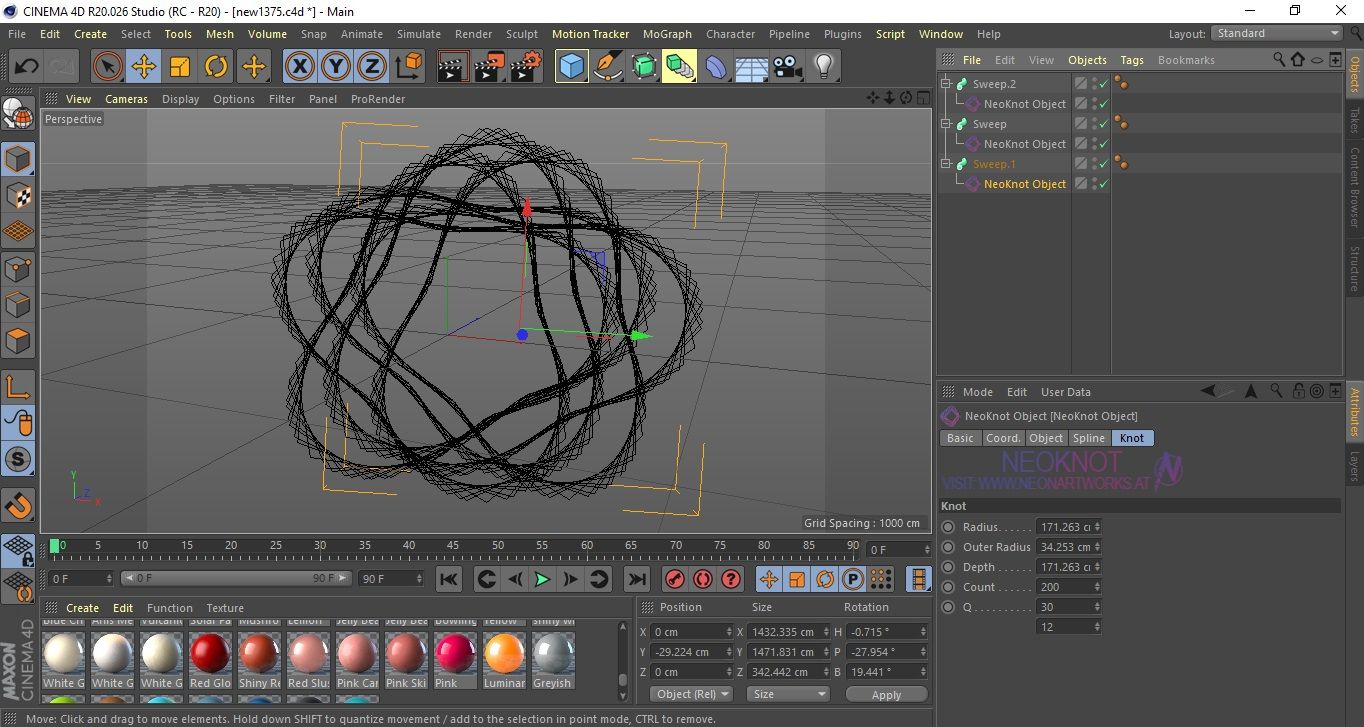
Task: Click the yellow-highlighted Array modeling icon
Action: (x=679, y=67)
